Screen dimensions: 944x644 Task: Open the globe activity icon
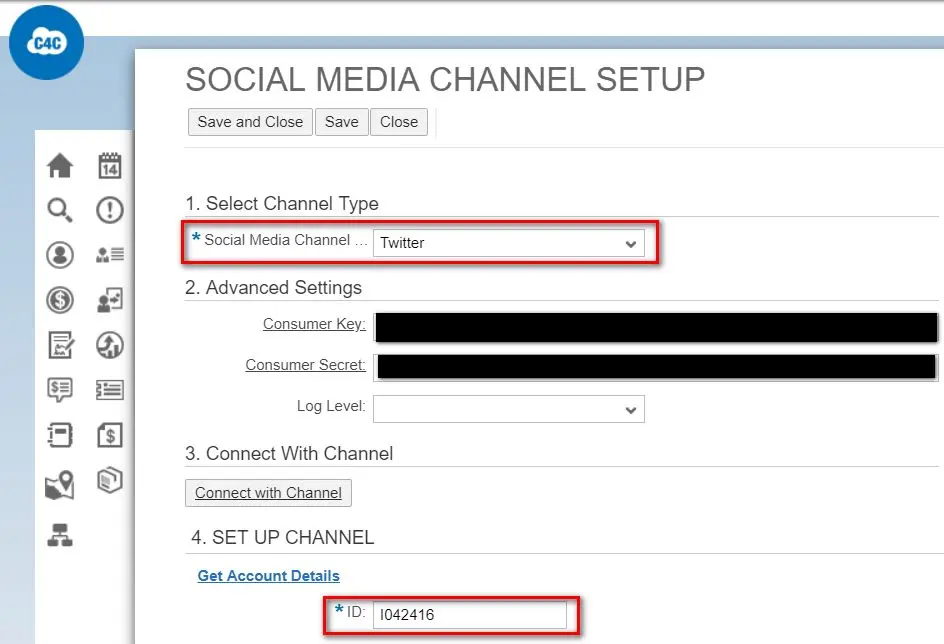click(x=110, y=345)
